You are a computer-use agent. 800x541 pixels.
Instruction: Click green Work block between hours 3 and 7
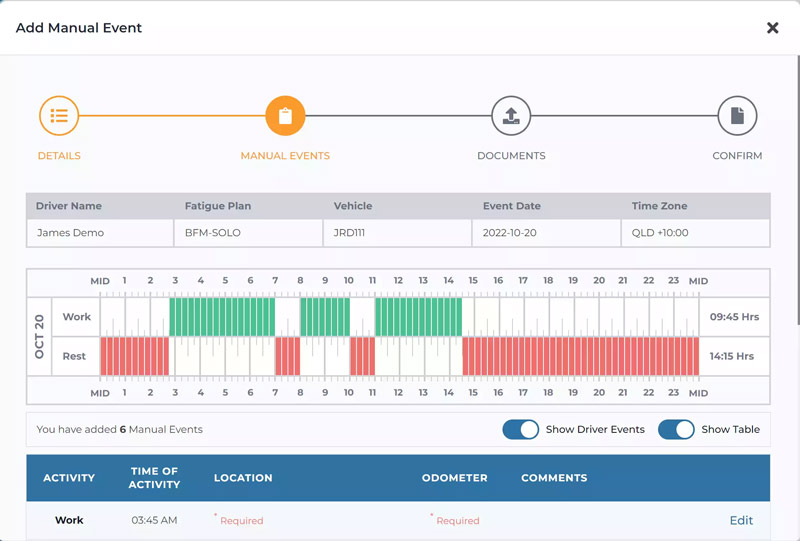222,317
